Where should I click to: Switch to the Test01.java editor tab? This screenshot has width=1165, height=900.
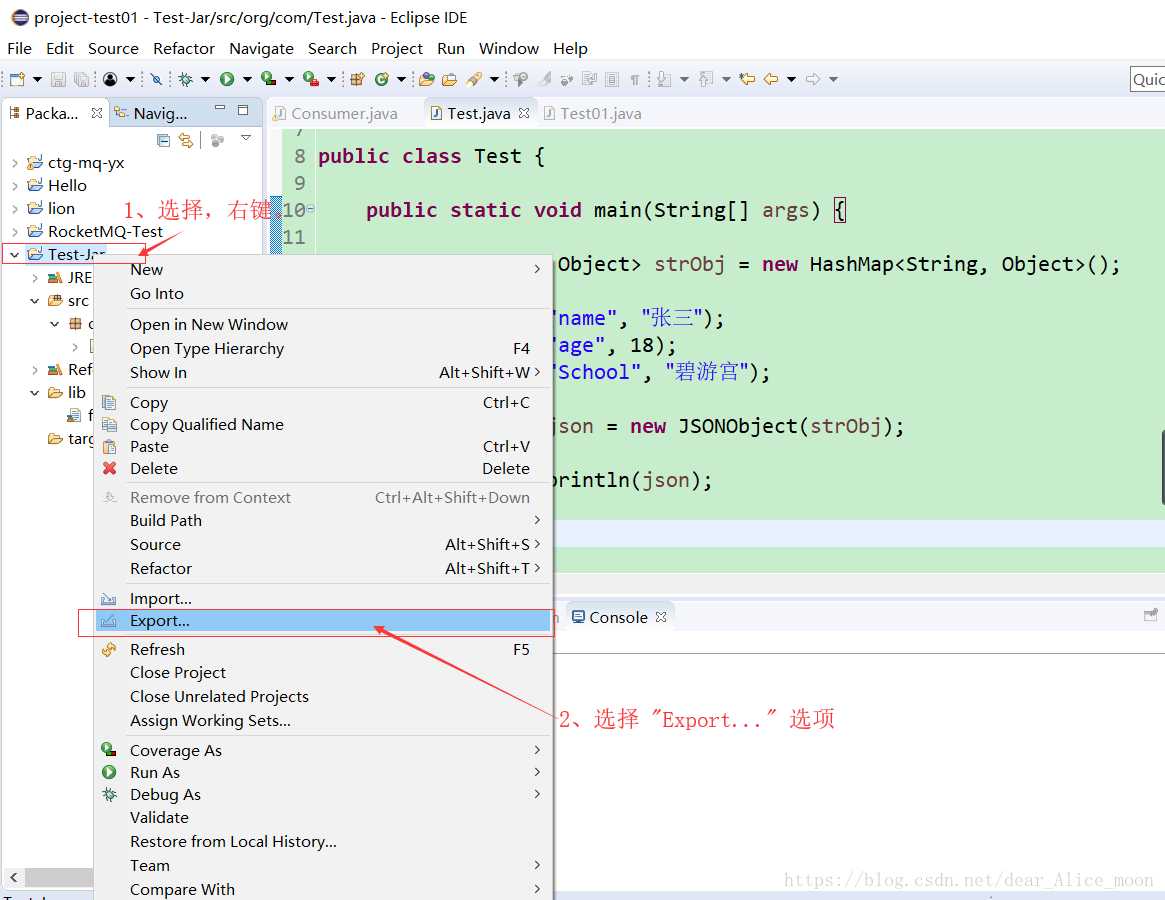tap(593, 113)
